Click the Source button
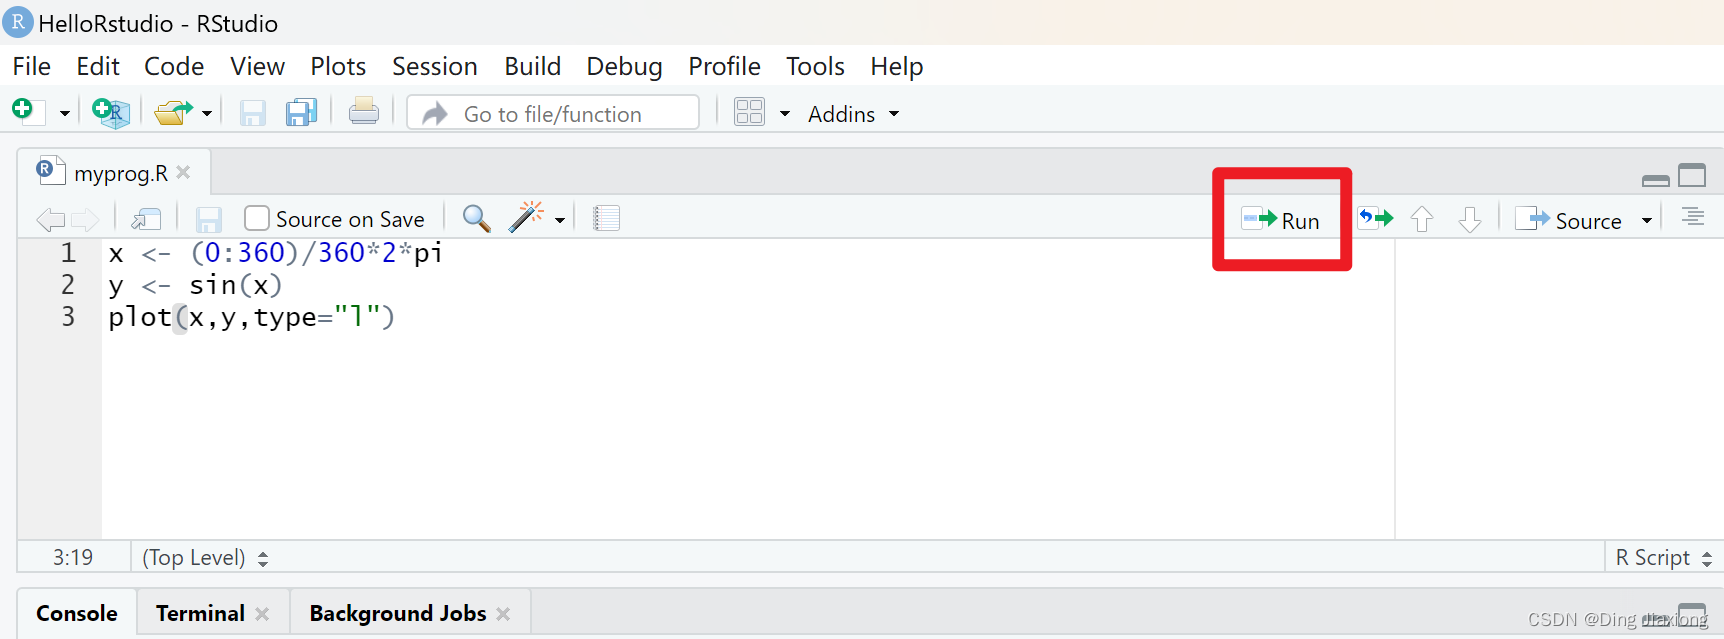1724x639 pixels. 1568,220
